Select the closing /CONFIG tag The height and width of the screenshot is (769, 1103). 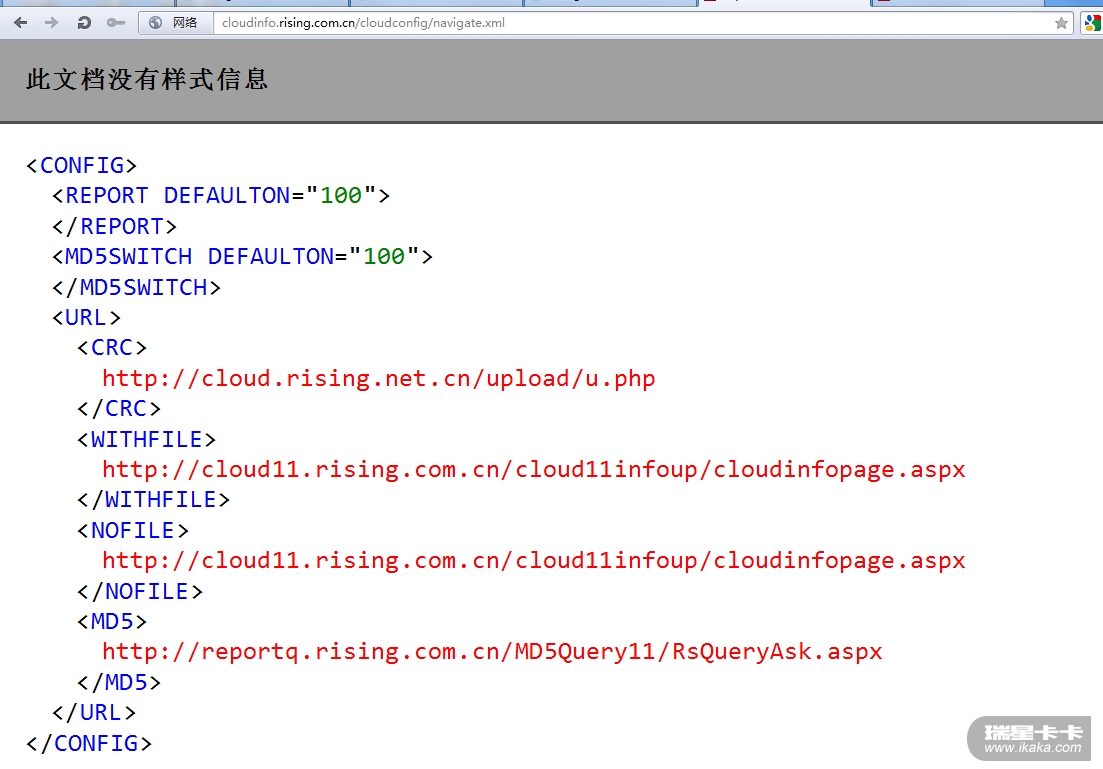coord(89,744)
